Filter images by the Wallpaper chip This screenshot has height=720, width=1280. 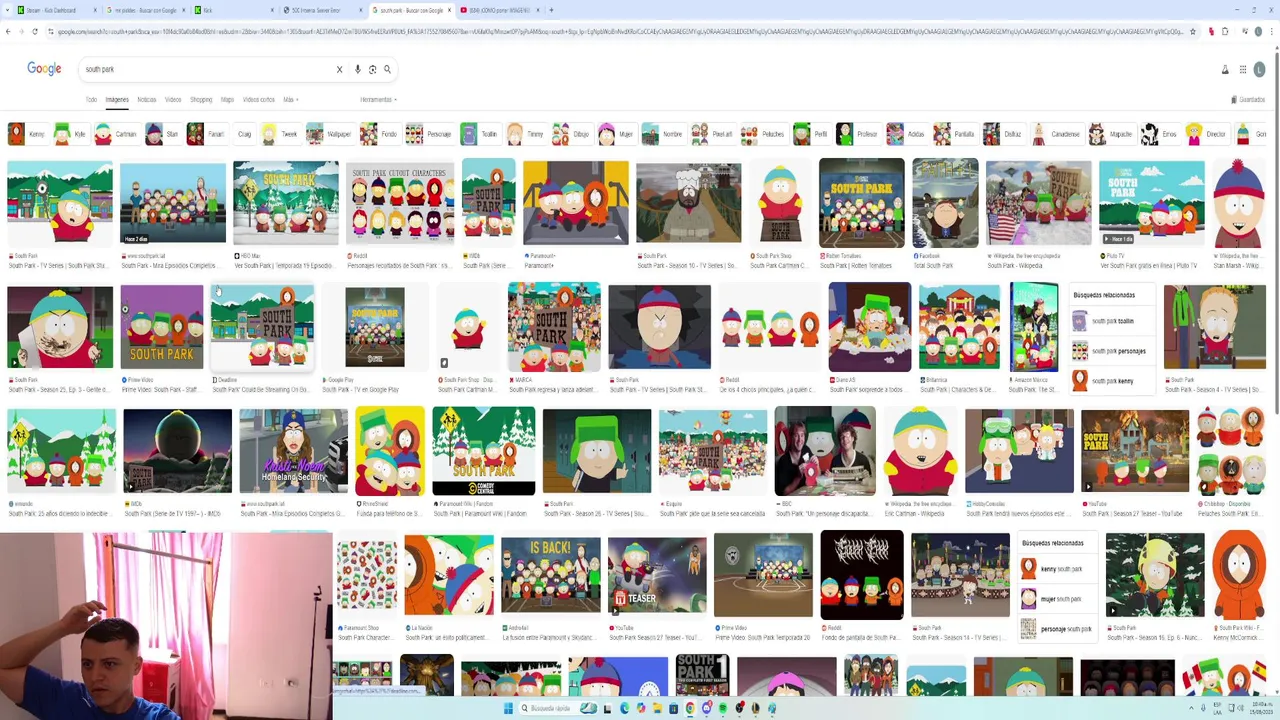330,134
